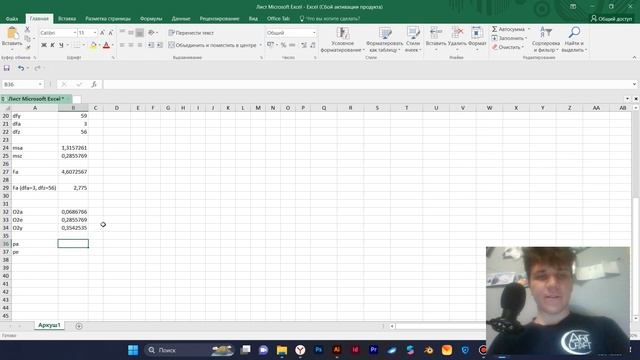Toggle Wrap Text (Перенести текст)
This screenshot has width=640, height=360.
pos(191,33)
